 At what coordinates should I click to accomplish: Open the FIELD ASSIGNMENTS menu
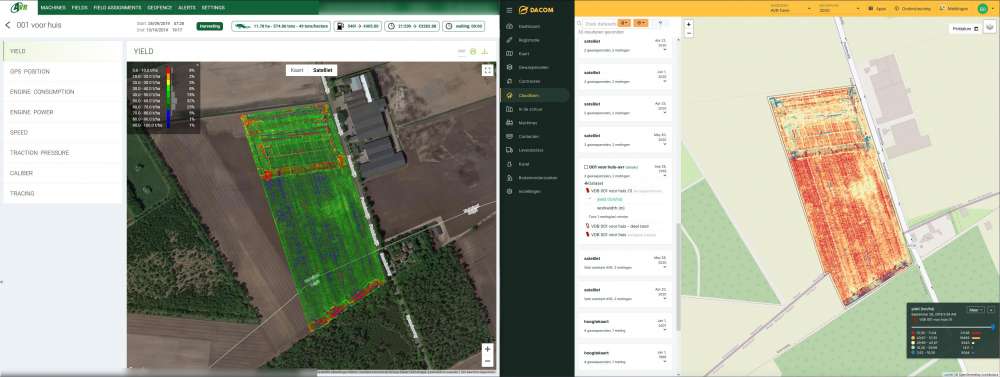point(117,8)
